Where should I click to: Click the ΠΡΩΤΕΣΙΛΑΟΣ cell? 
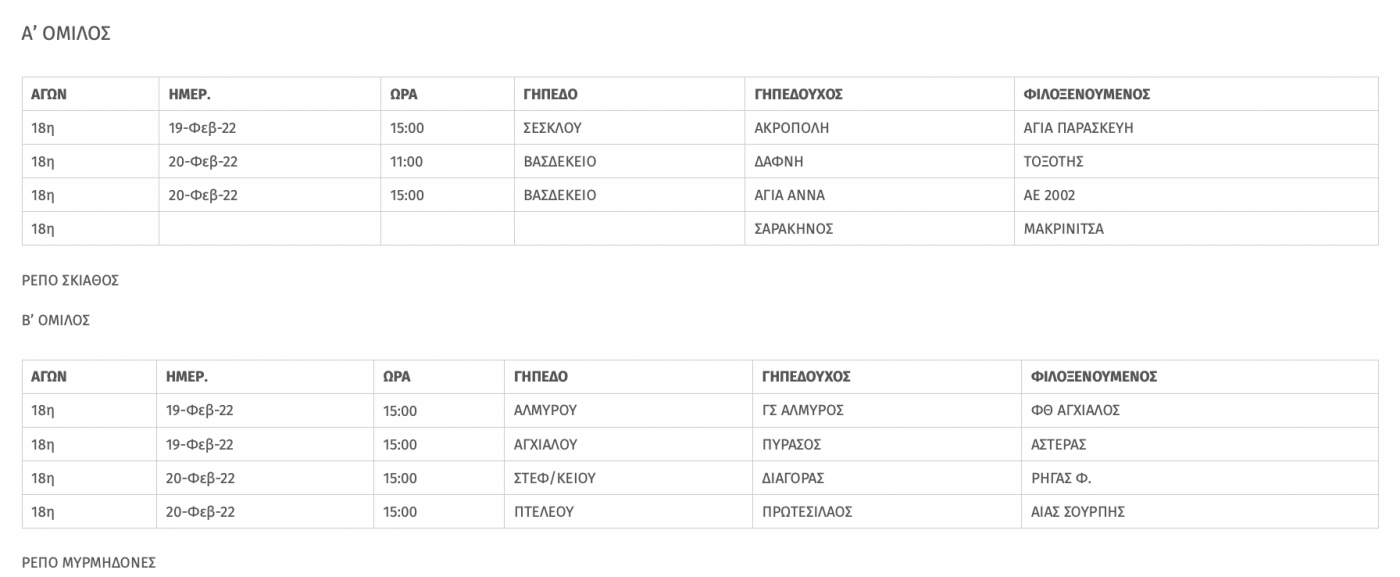point(886,512)
